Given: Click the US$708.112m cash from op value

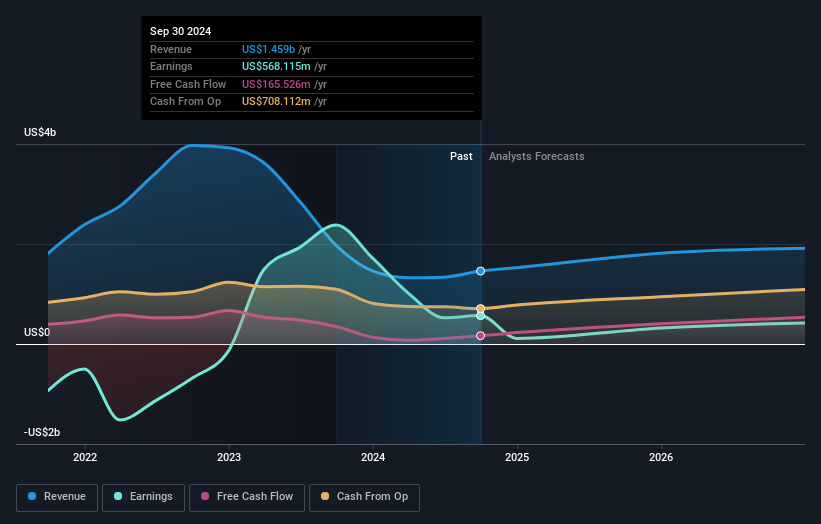Looking at the screenshot, I should click(276, 102).
